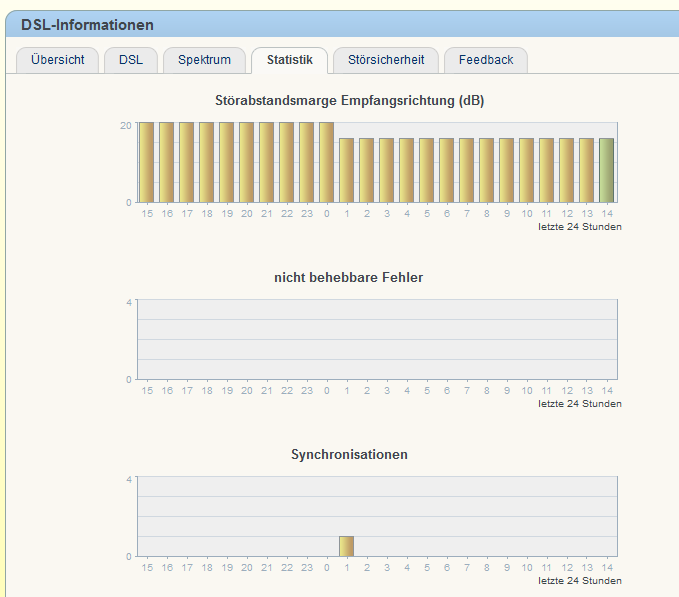Select the Statistik tab

[x=289, y=60]
